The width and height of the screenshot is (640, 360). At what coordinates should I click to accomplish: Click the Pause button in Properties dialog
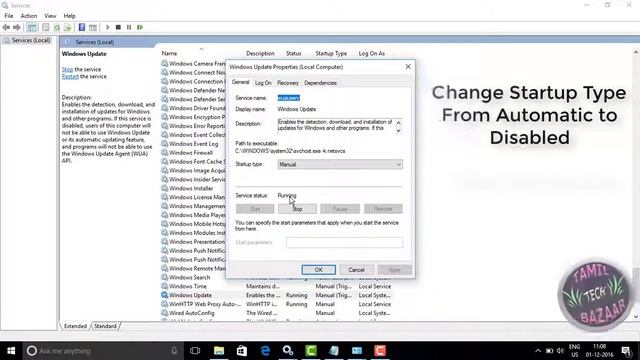point(340,209)
